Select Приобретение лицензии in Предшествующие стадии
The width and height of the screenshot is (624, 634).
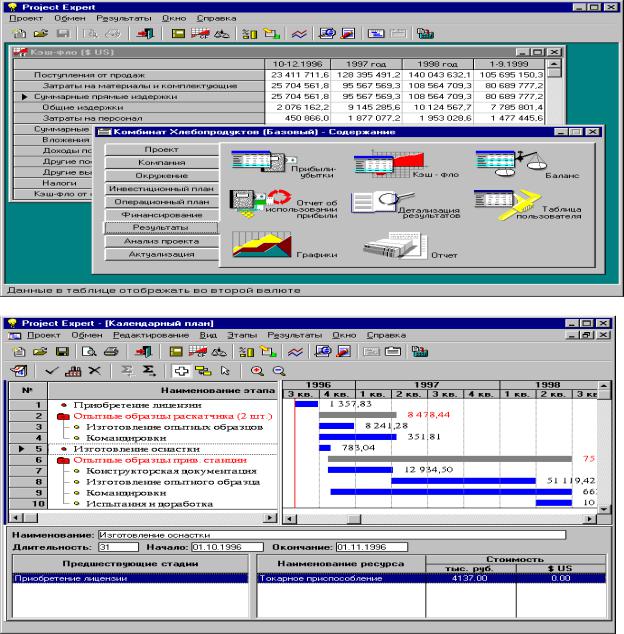(130, 579)
